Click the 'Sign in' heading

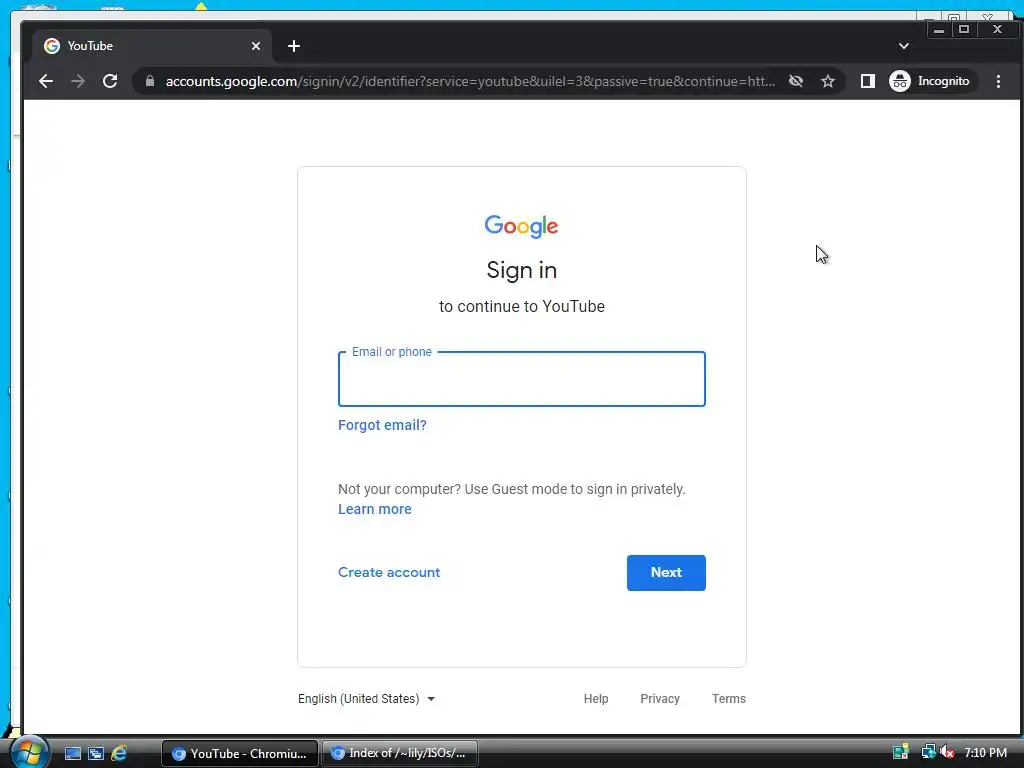522,270
